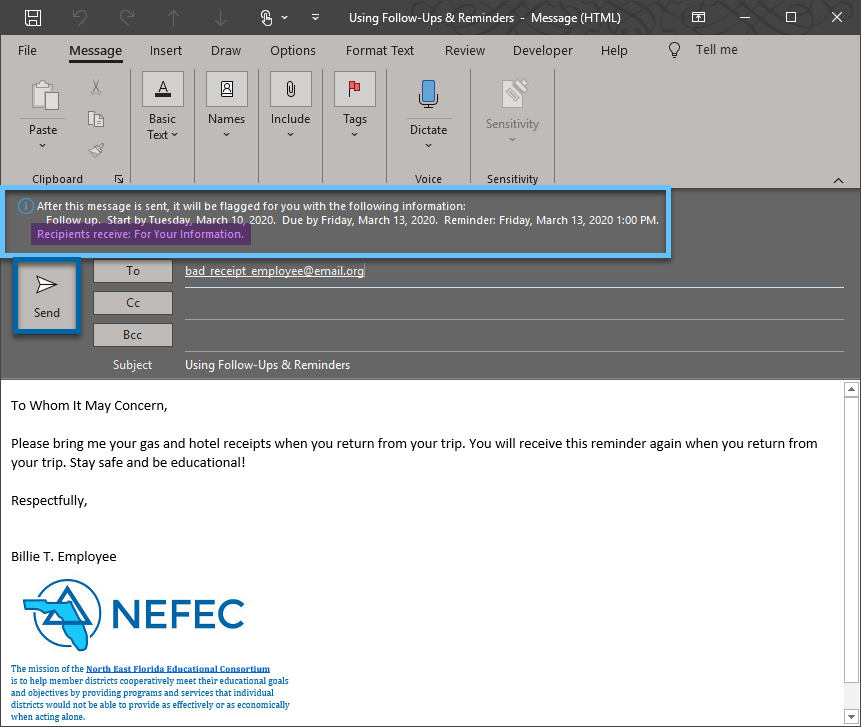The image size is (861, 727).
Task: Go to the Options tab
Action: [293, 51]
